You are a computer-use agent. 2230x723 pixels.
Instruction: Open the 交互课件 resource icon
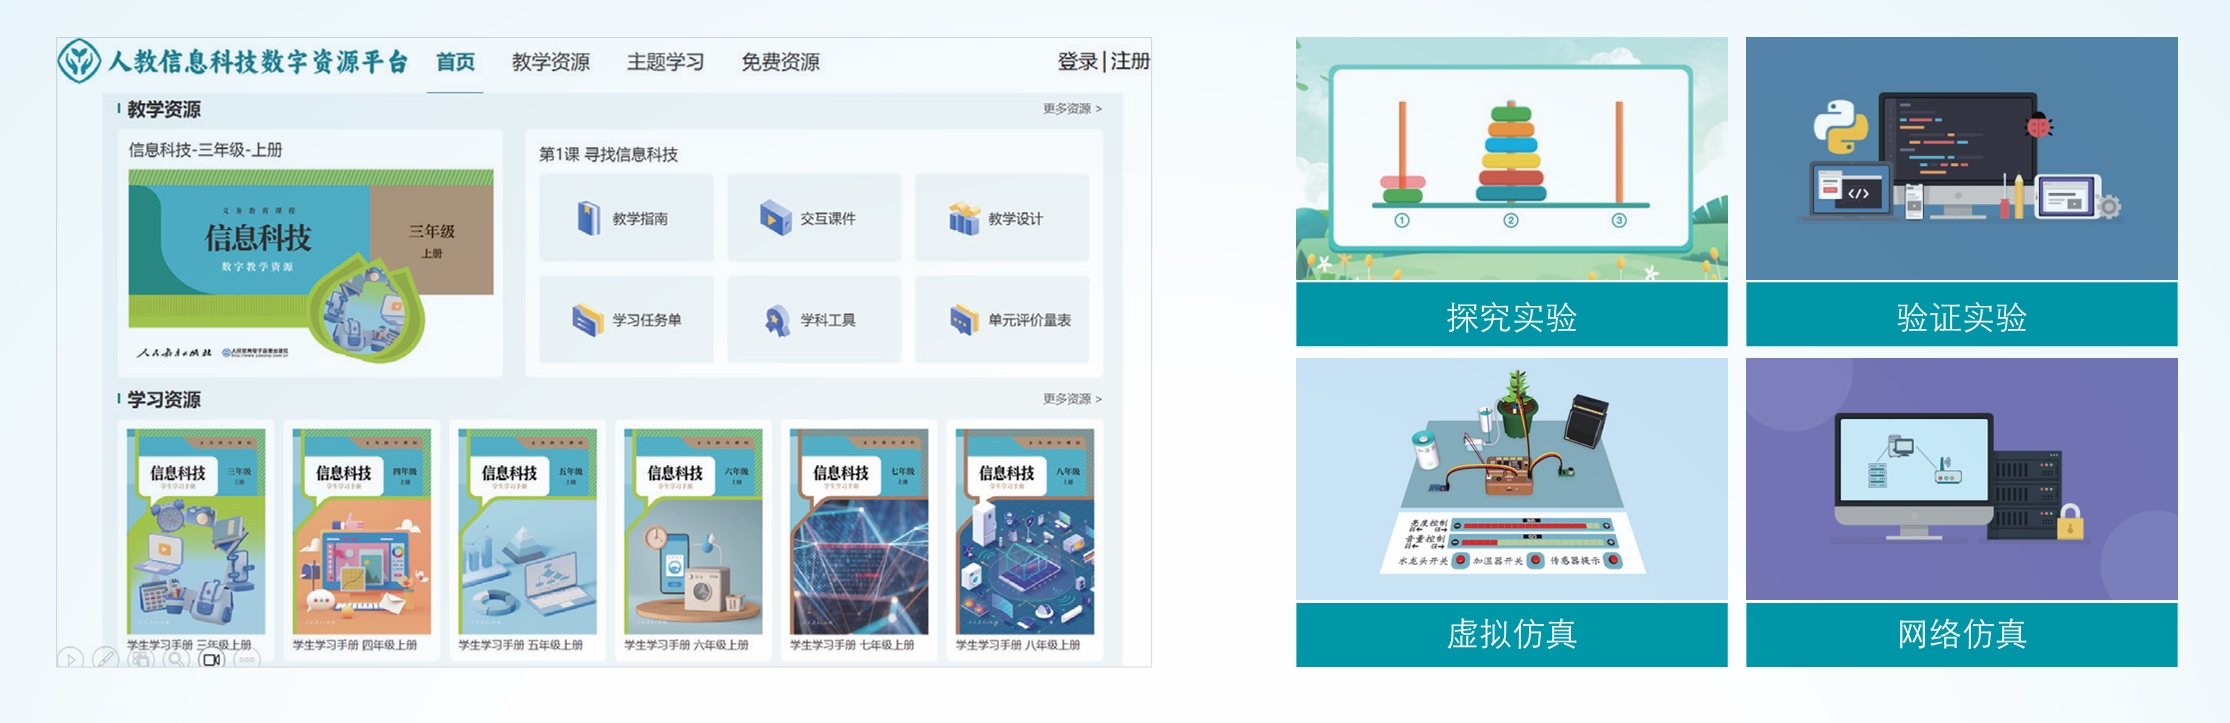775,218
